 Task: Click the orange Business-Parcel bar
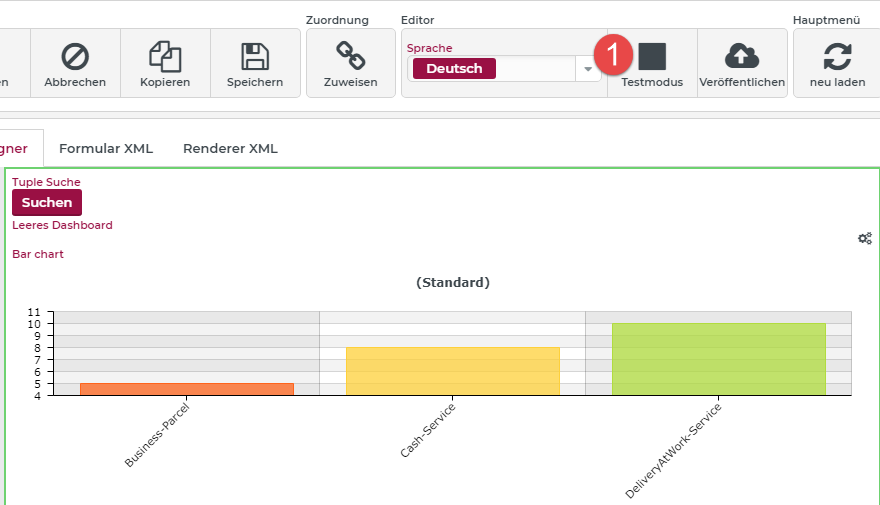[187, 389]
